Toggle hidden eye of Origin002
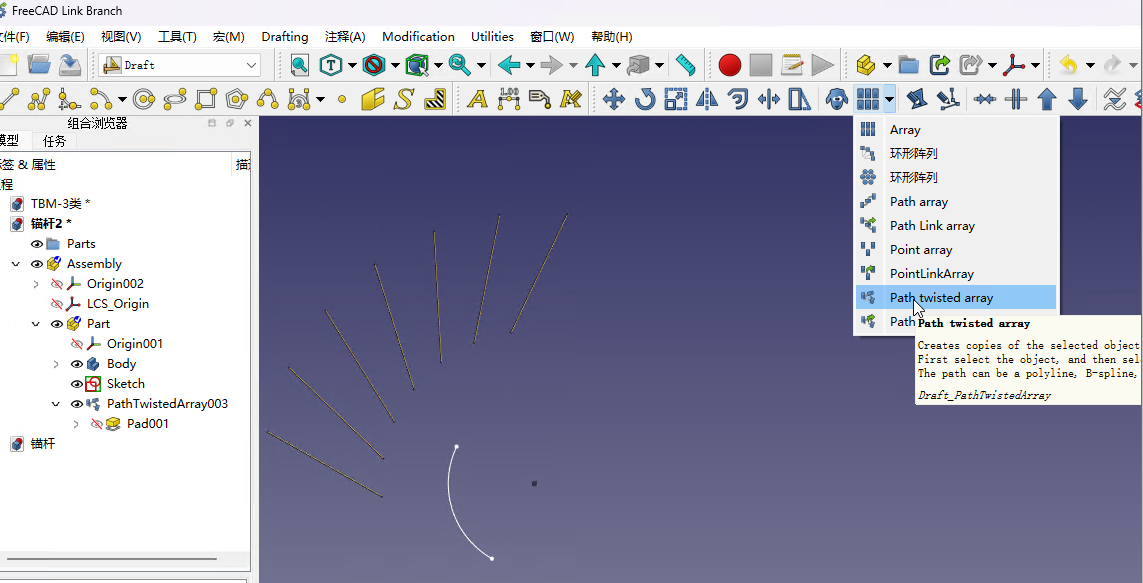The image size is (1143, 583). [x=56, y=283]
